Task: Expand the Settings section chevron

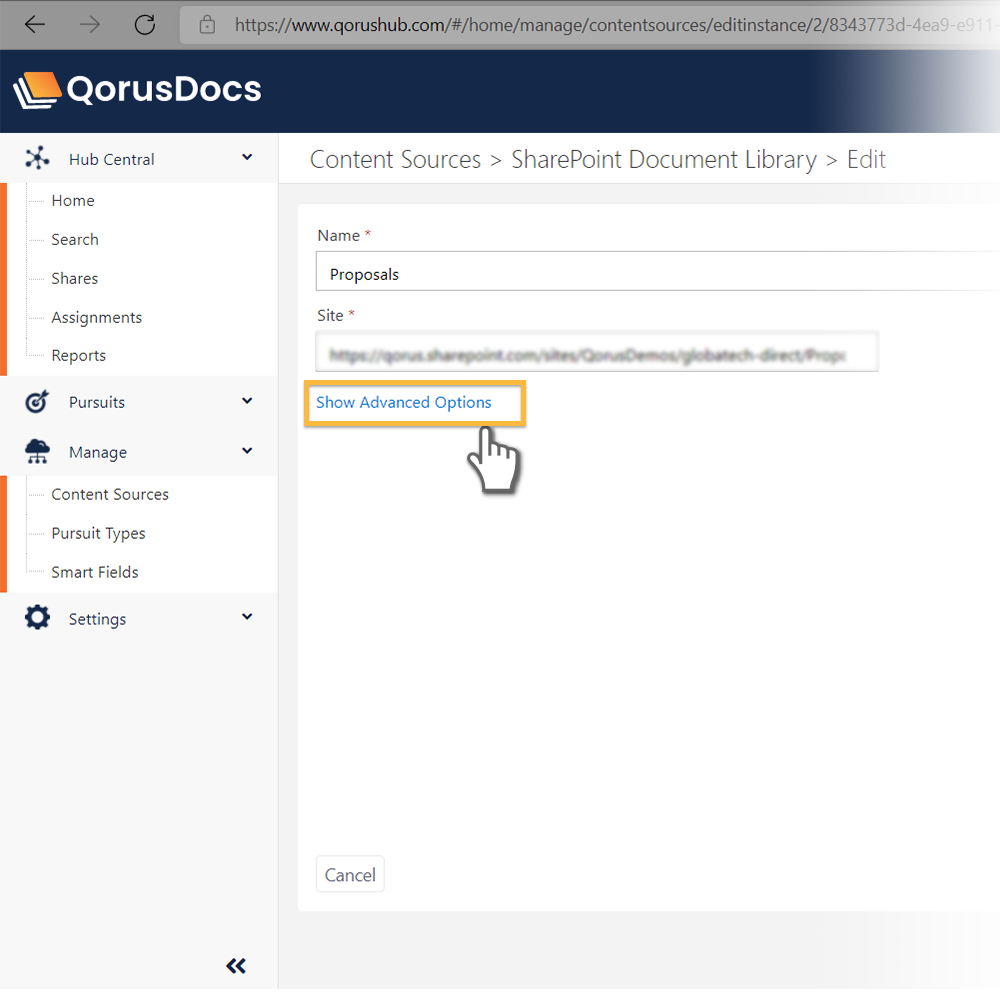Action: point(247,618)
